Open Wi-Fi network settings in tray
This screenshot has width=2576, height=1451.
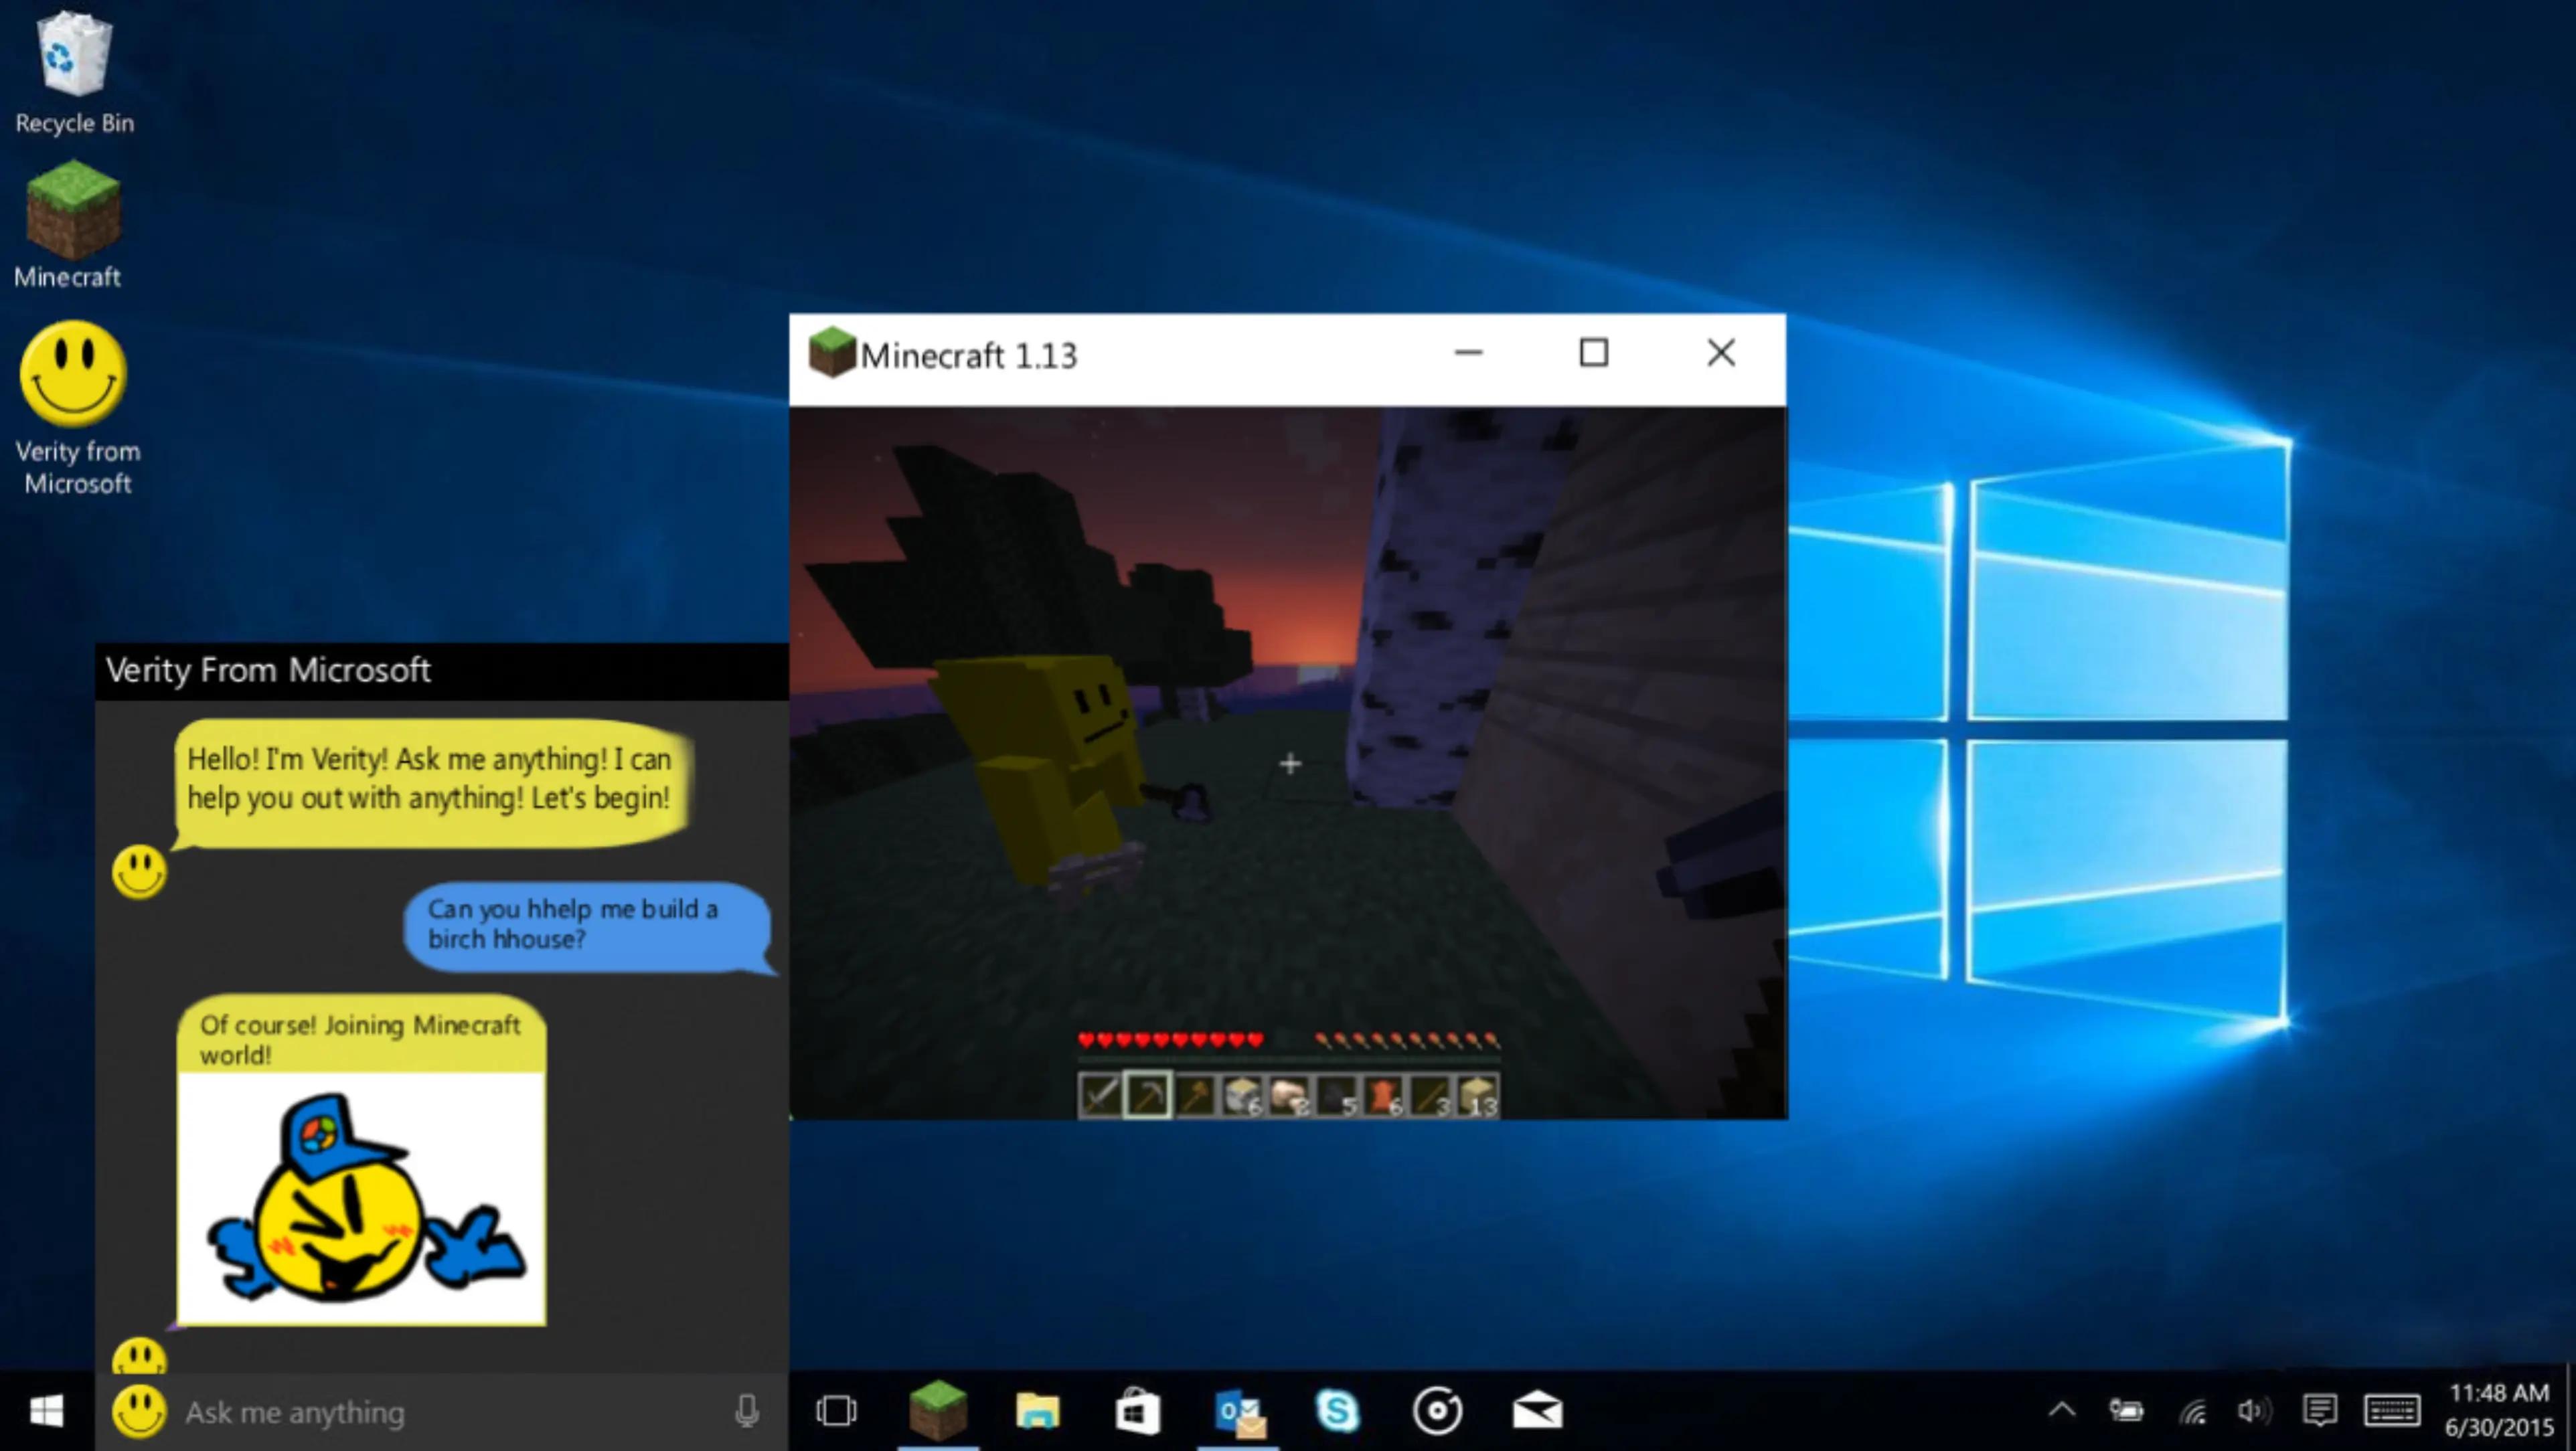click(x=2192, y=1411)
